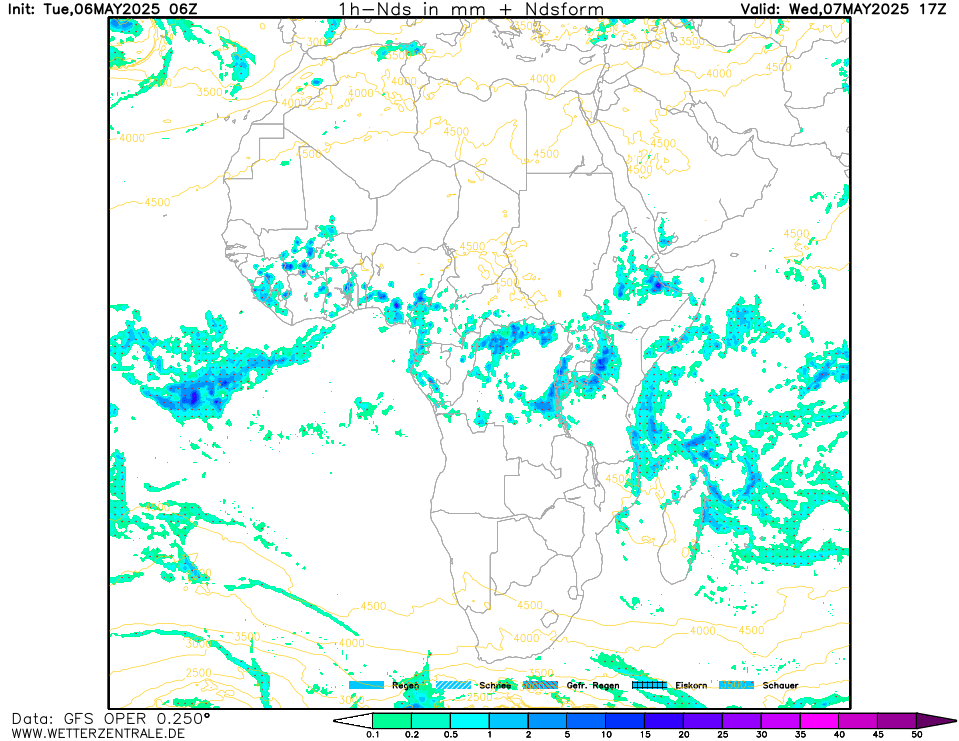Click the colorbar tick label 5
Viewport: 959px width, 741px height.
click(x=567, y=734)
